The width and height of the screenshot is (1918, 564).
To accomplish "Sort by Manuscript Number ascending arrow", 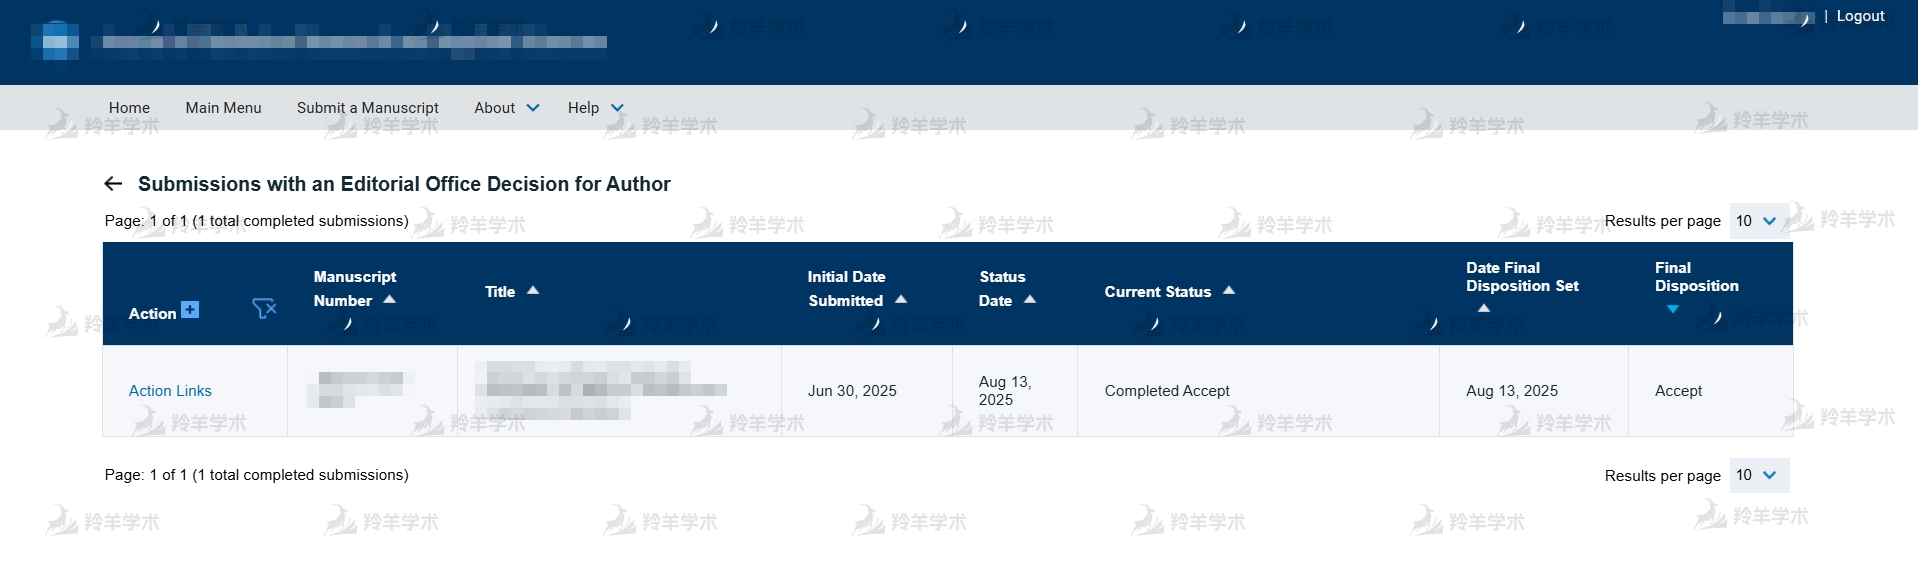I will click(390, 300).
